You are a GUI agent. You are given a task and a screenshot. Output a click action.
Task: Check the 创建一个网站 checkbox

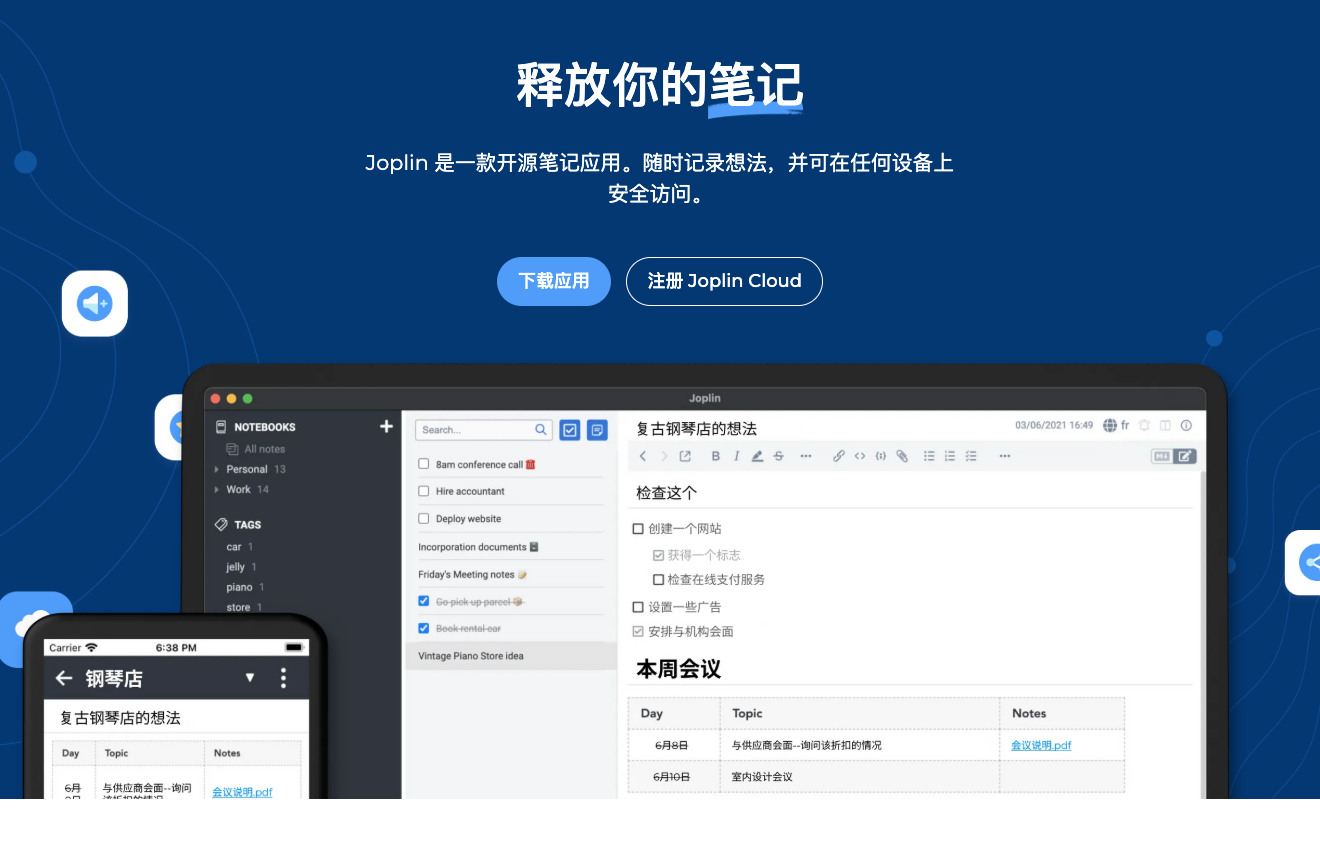(x=638, y=529)
